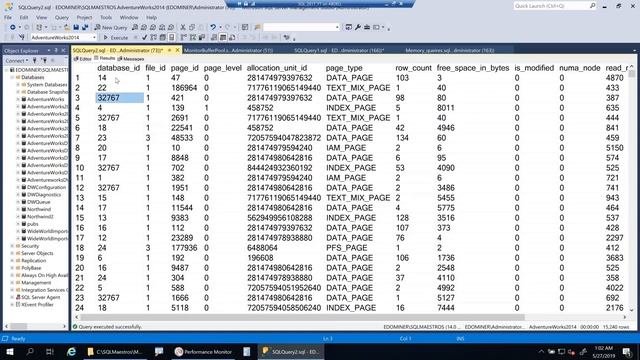Click the Disconnect plug icon in Object Explorer
640x360 pixels.
coord(44,60)
